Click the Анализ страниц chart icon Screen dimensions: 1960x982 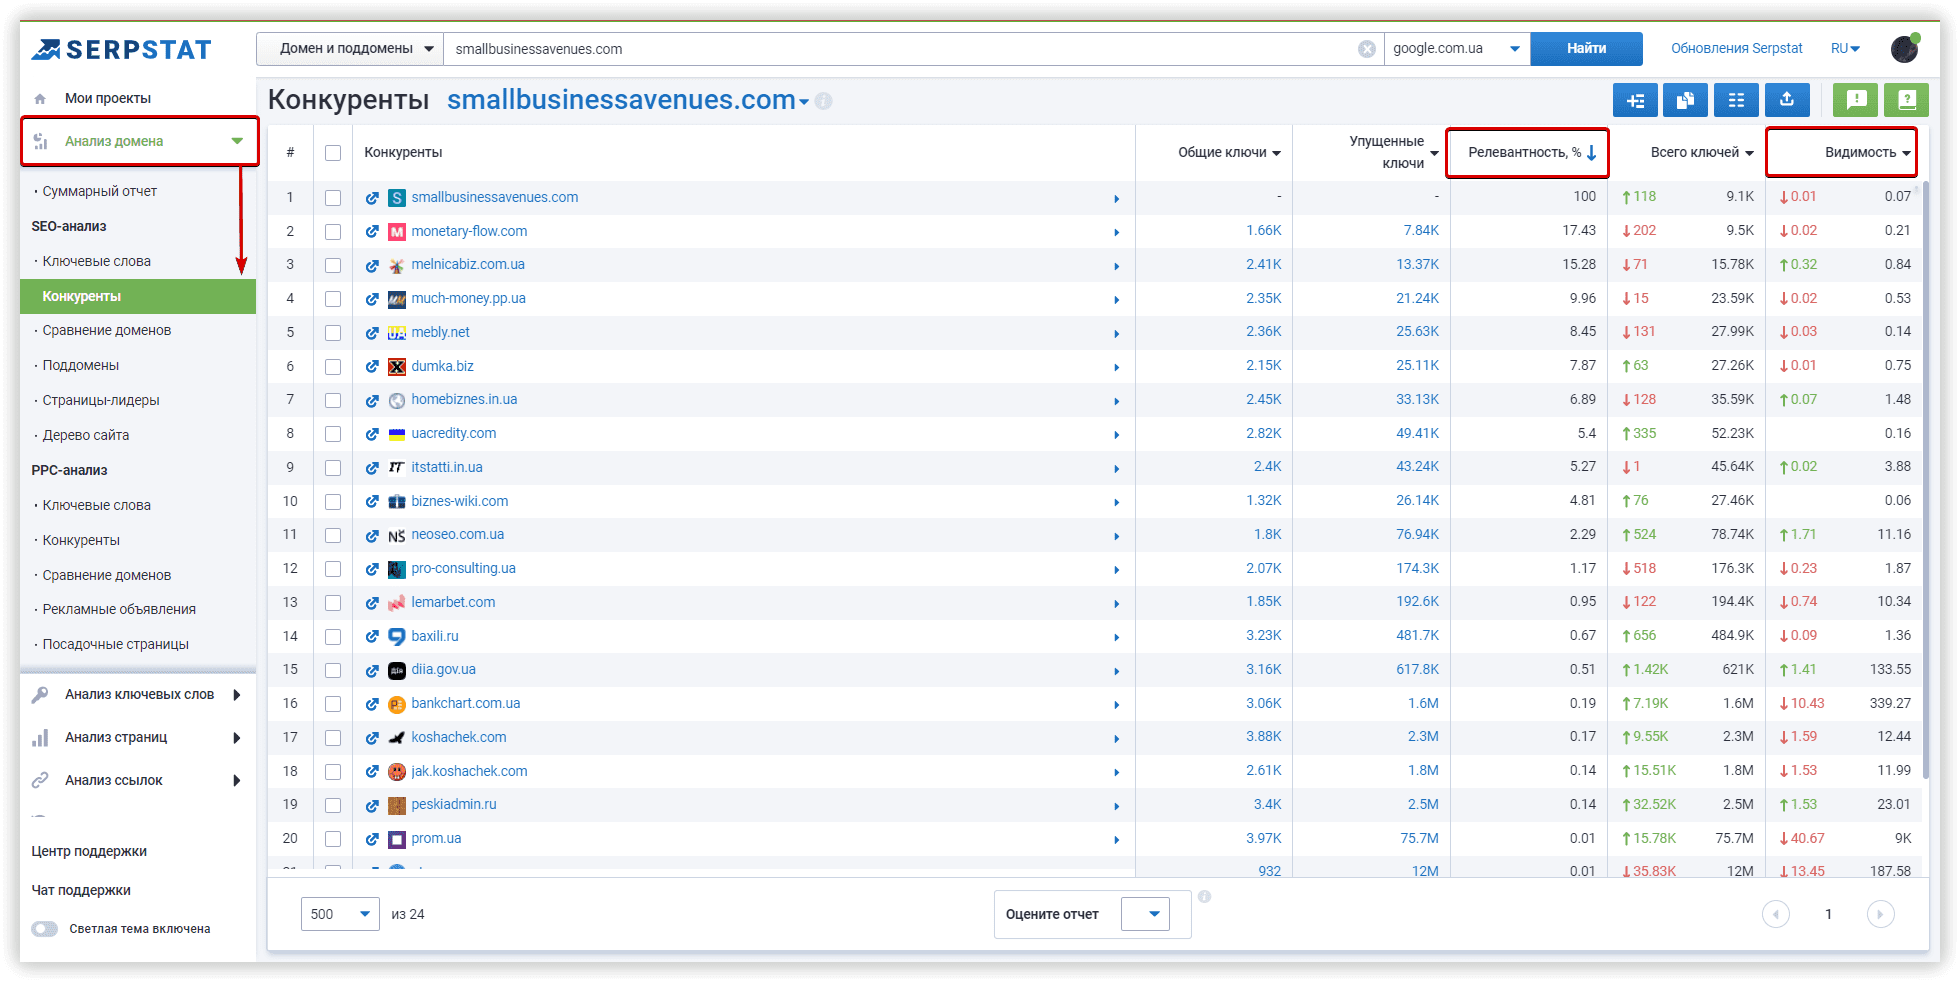(x=40, y=738)
